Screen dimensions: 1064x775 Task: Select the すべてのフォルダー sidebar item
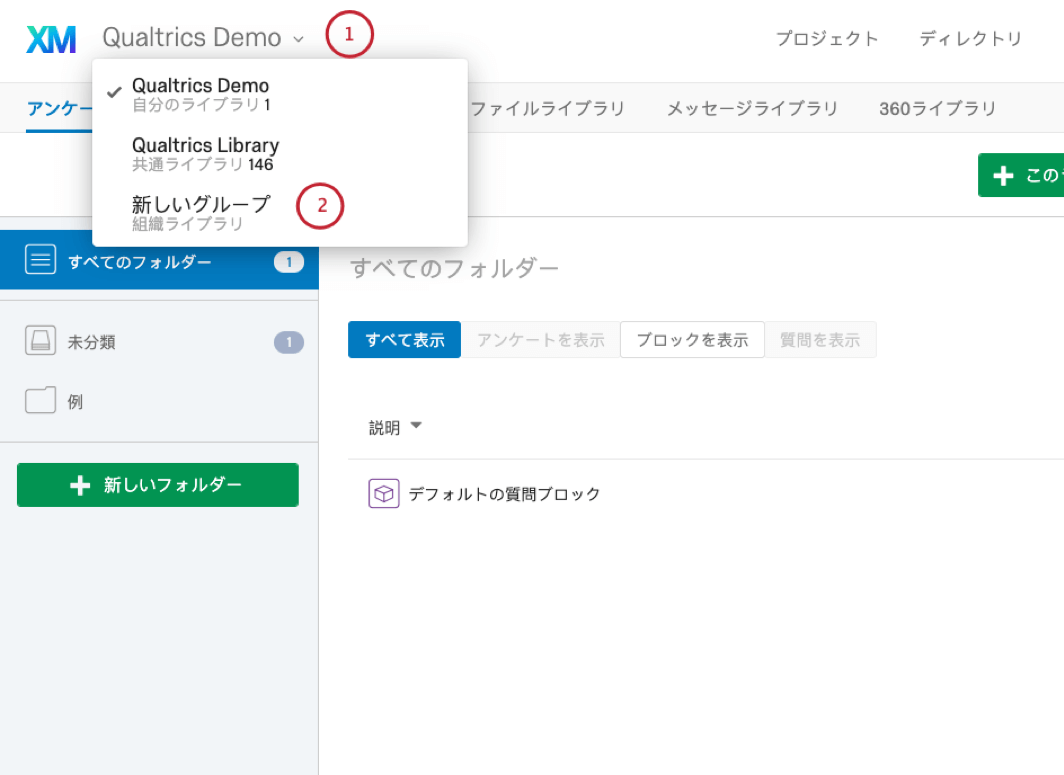[x=159, y=261]
